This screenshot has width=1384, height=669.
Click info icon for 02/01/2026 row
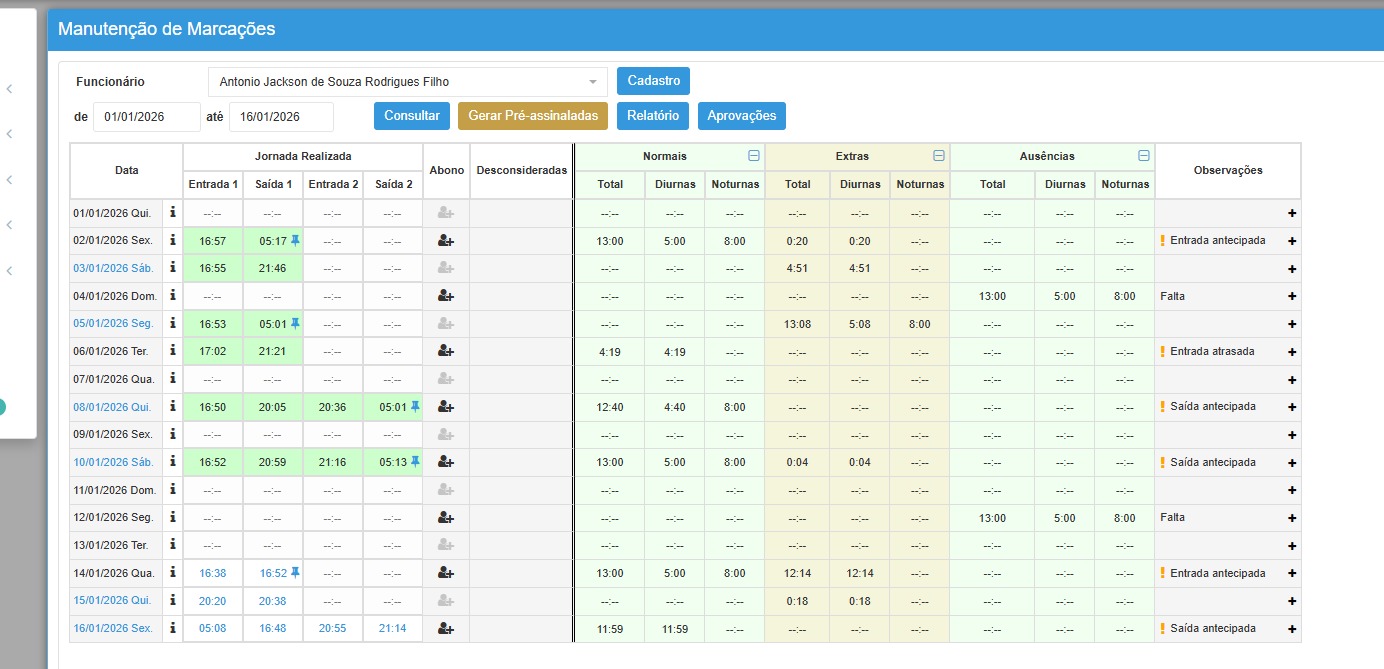pos(173,240)
